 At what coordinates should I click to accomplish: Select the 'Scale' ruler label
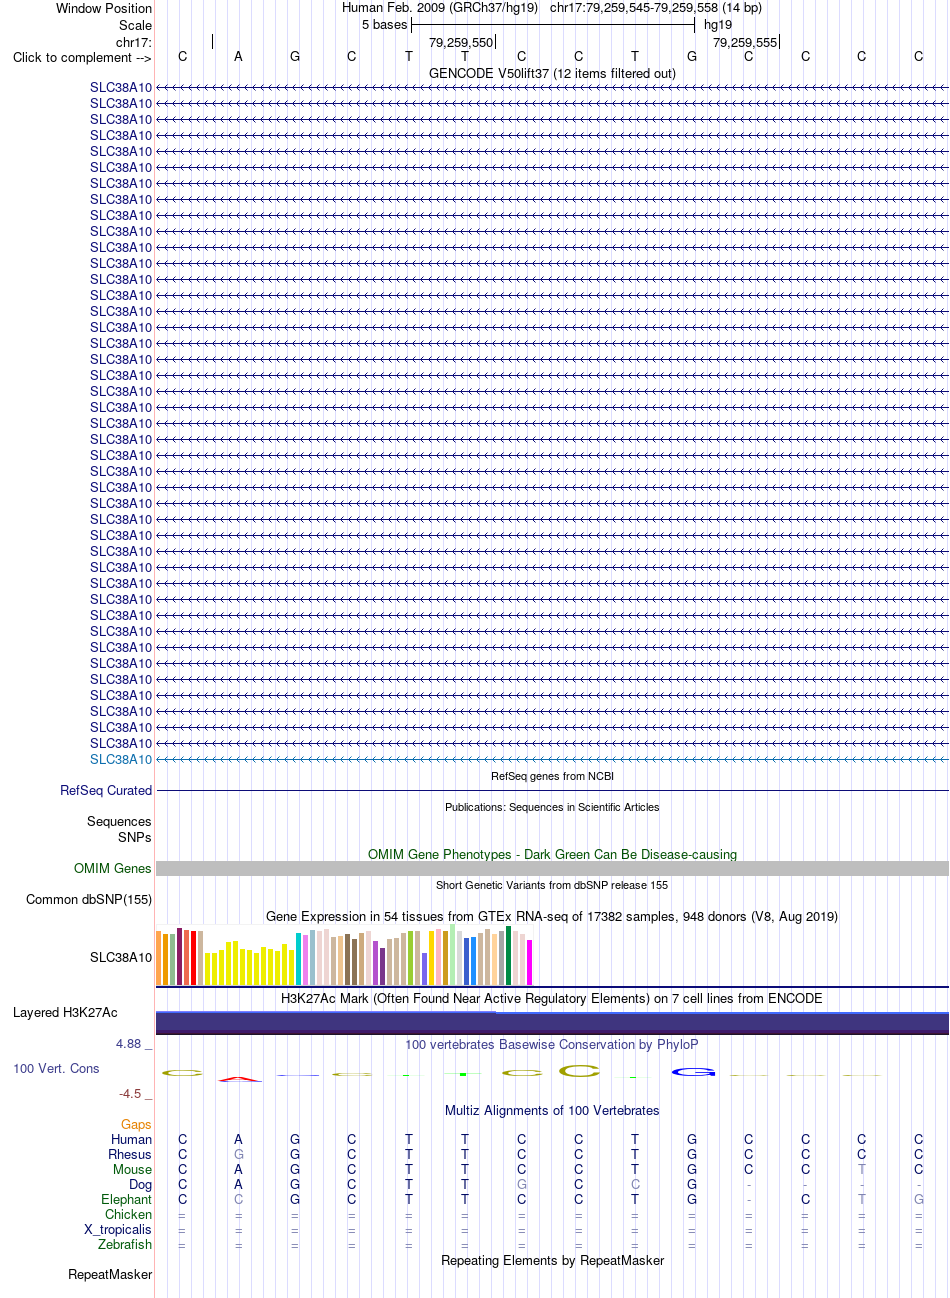[135, 25]
